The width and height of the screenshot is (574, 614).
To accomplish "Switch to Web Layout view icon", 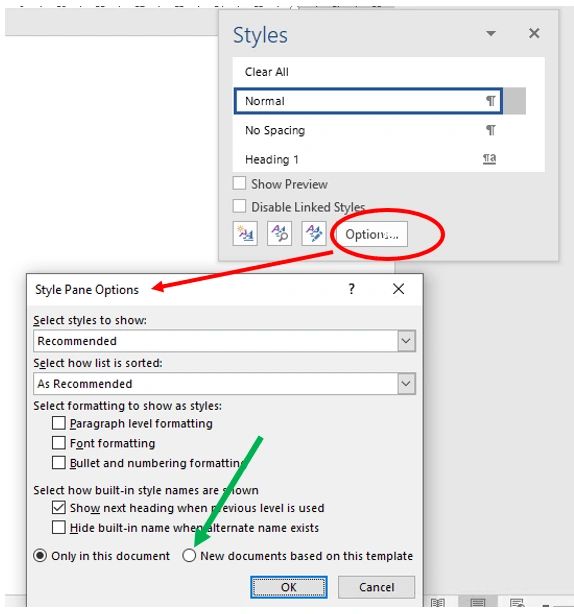I will 517,603.
